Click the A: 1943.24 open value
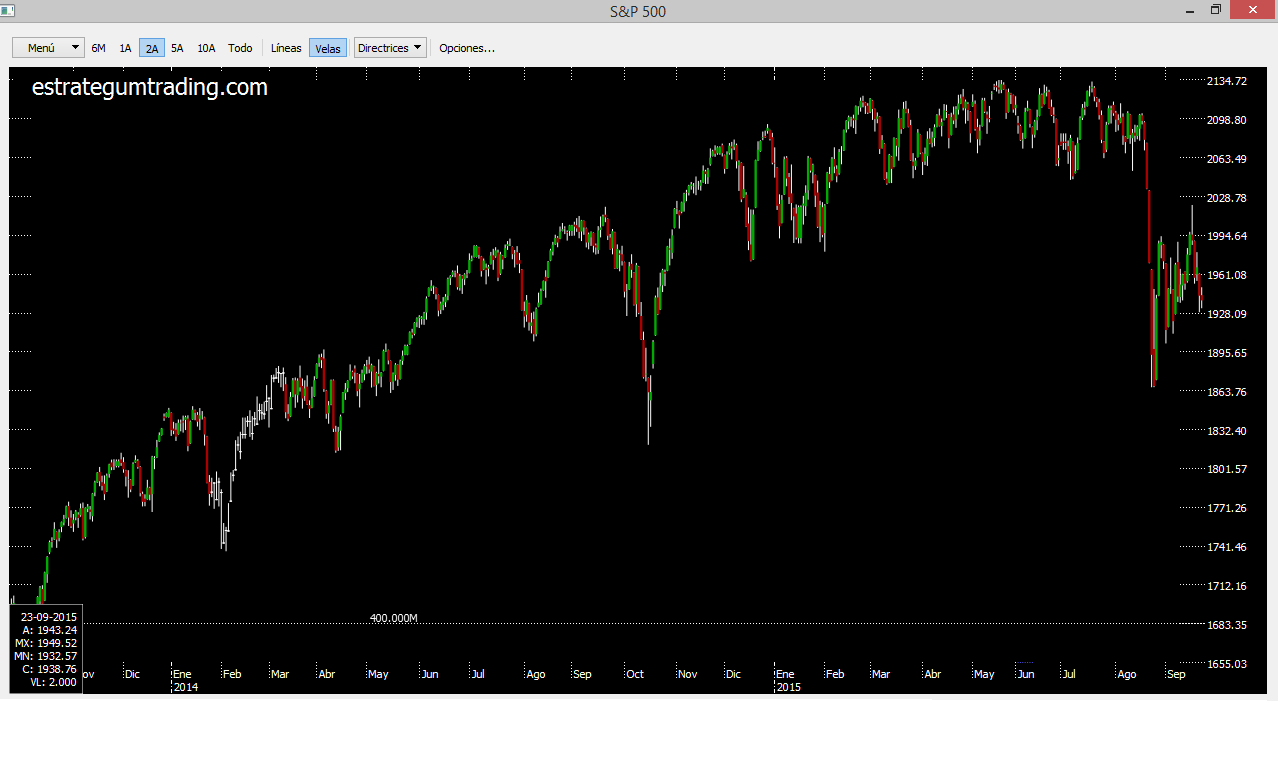Screen dimensions: 1280x768 click(49, 630)
